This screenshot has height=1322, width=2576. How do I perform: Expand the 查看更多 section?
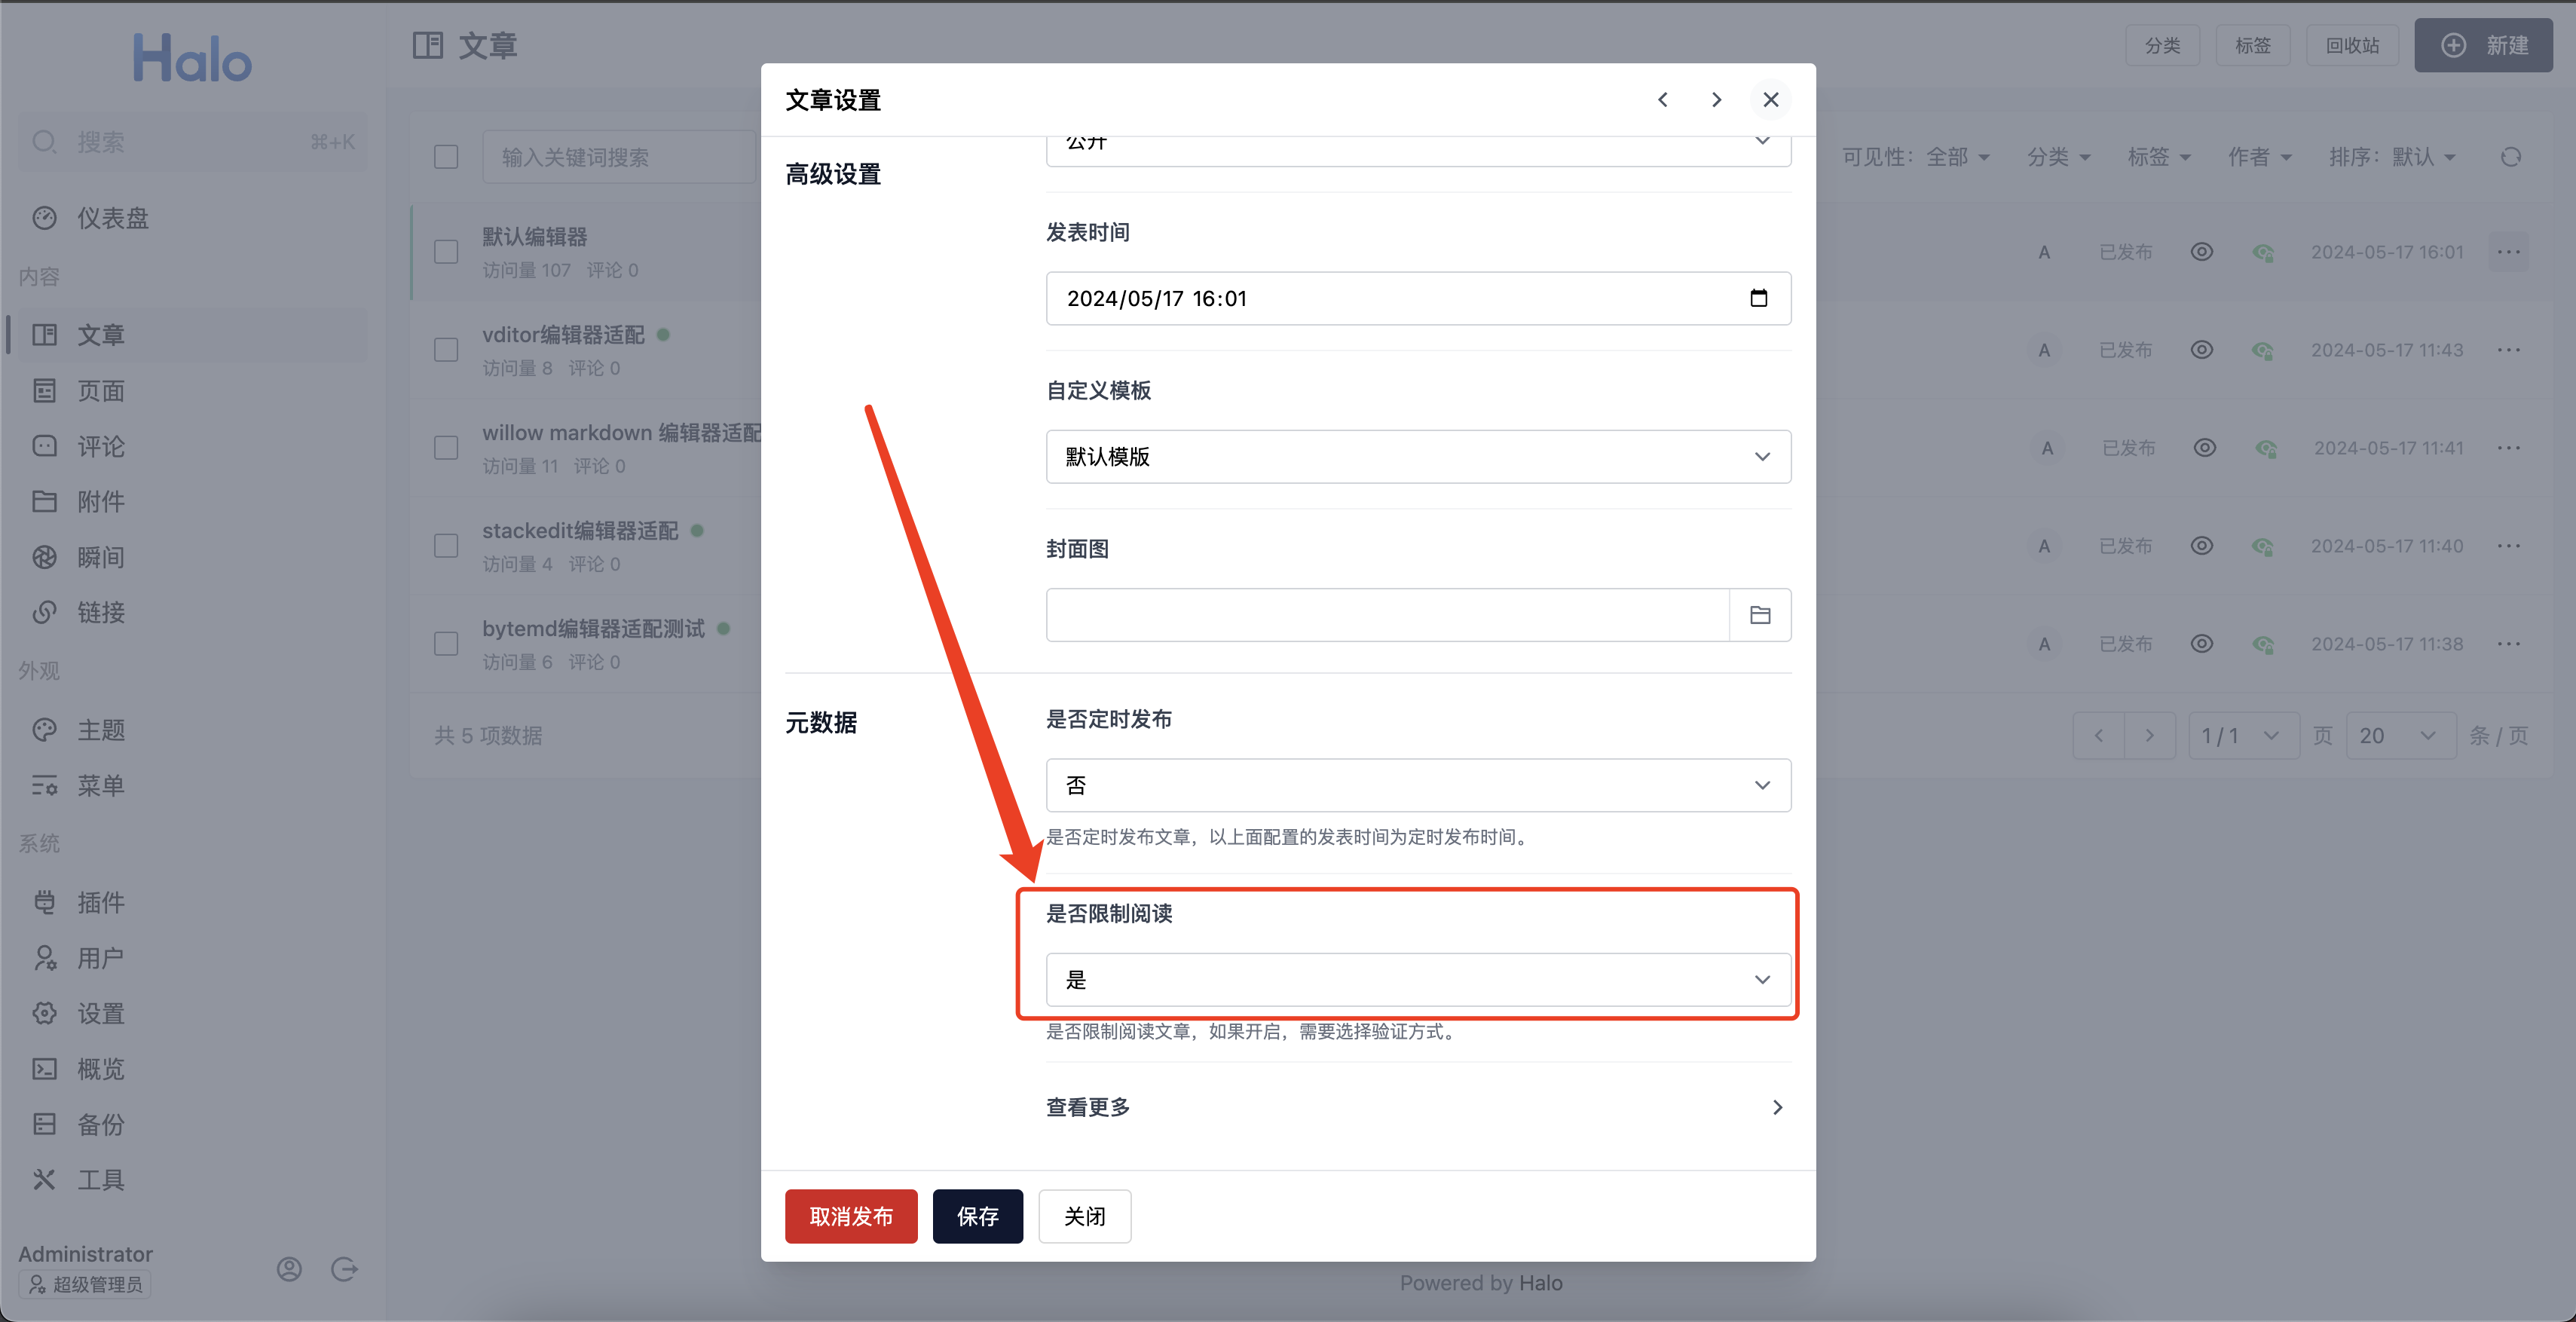(1418, 1107)
